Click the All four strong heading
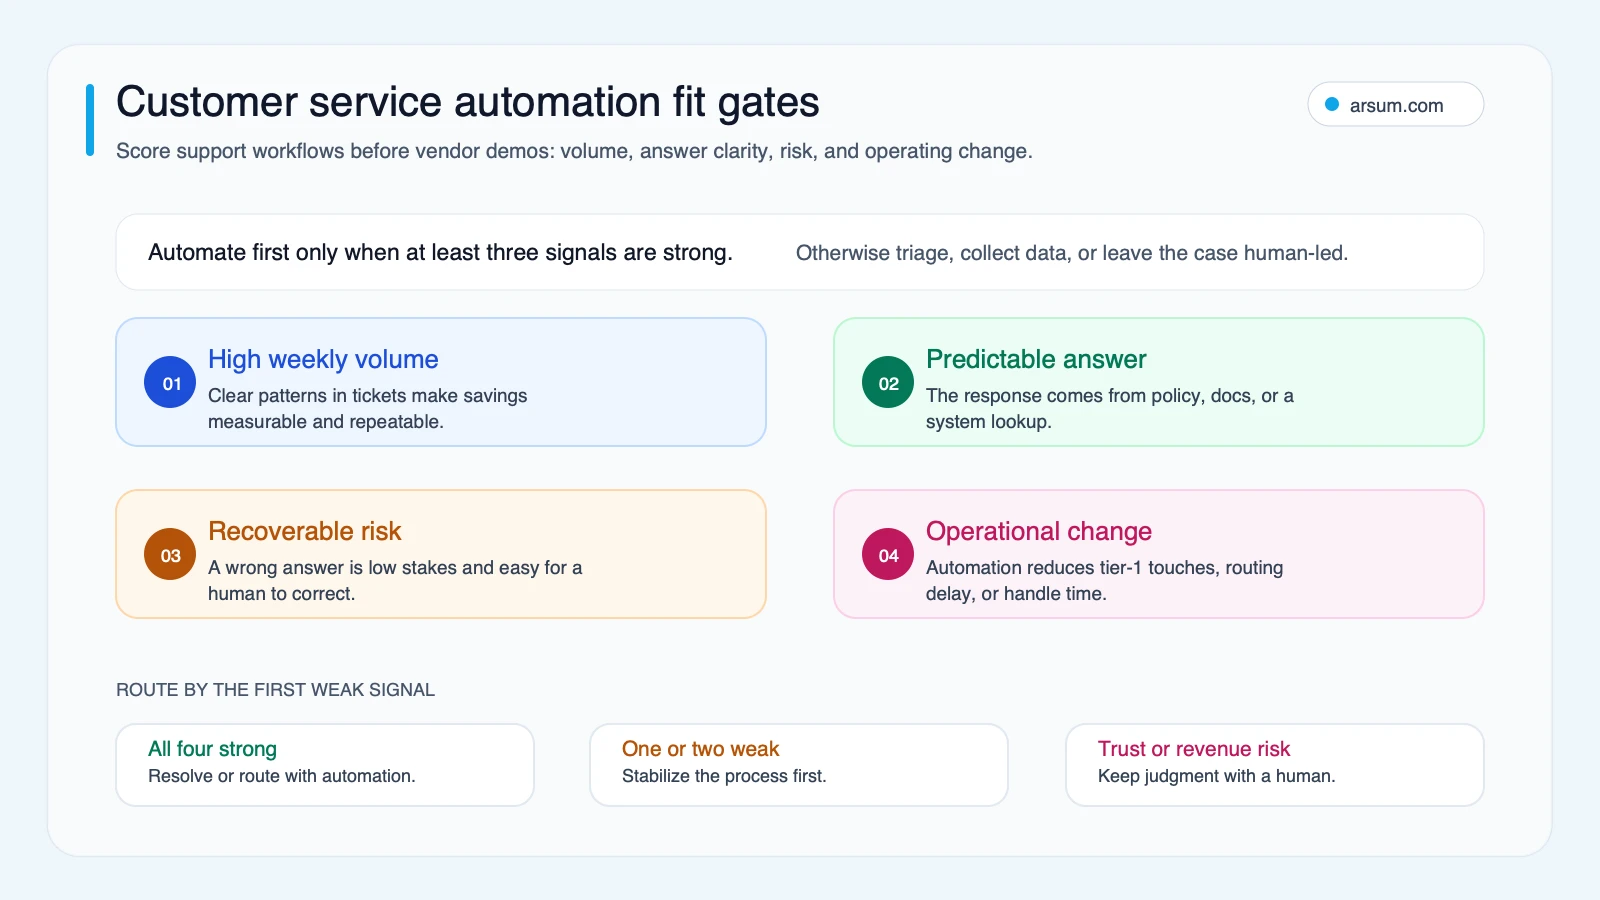This screenshot has height=900, width=1600. pyautogui.click(x=212, y=749)
